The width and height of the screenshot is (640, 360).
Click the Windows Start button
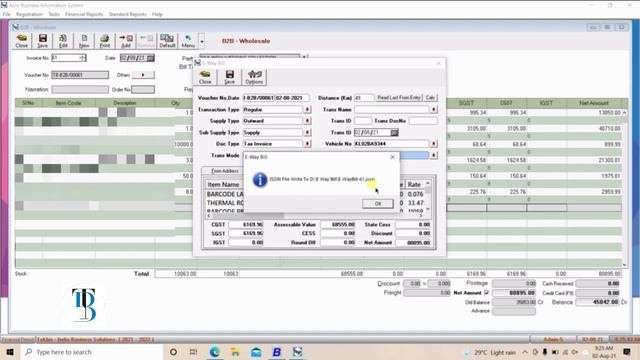pos(10,352)
